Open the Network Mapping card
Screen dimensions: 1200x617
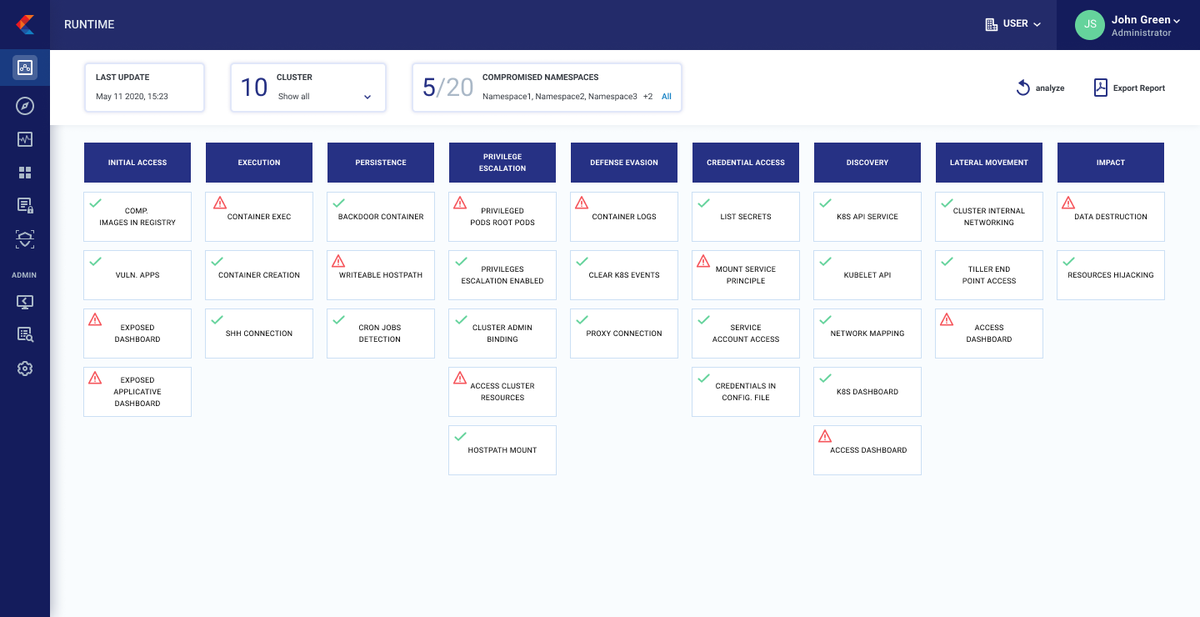coord(868,333)
